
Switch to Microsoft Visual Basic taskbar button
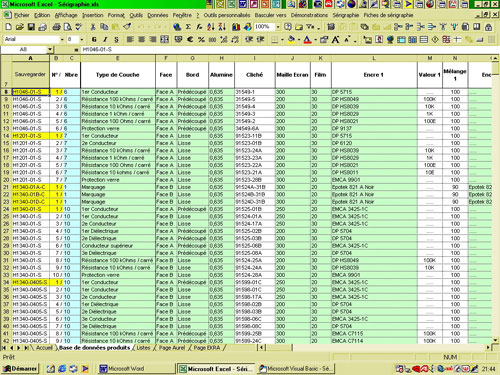point(296,369)
